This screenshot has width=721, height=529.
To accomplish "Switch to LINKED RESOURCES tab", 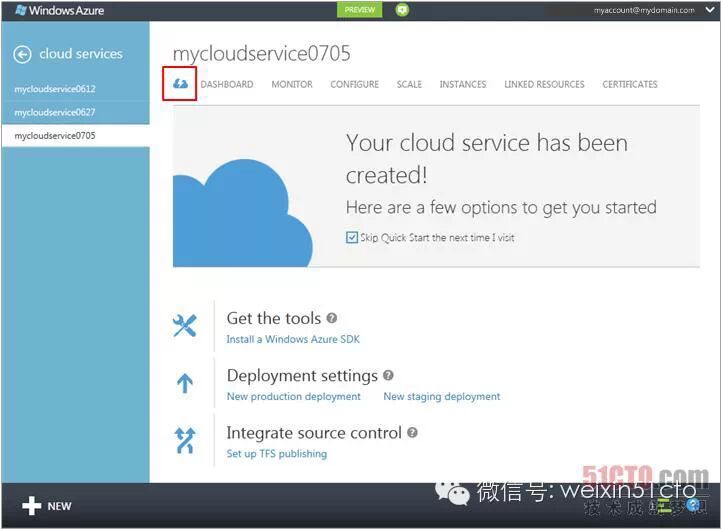I will click(x=544, y=84).
